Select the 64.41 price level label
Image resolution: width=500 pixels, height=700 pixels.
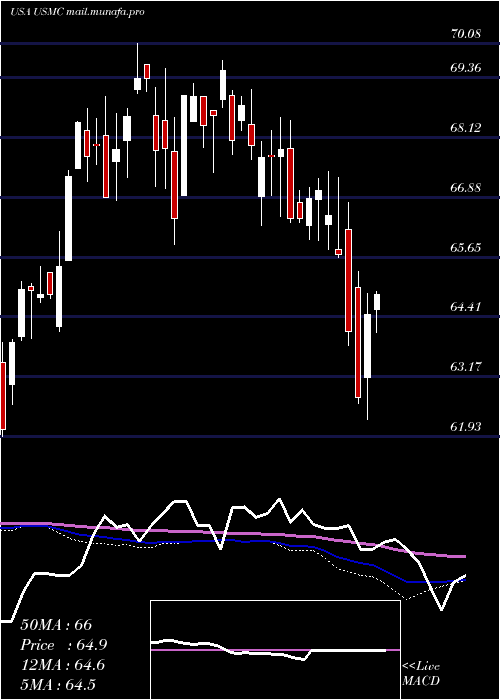click(466, 307)
